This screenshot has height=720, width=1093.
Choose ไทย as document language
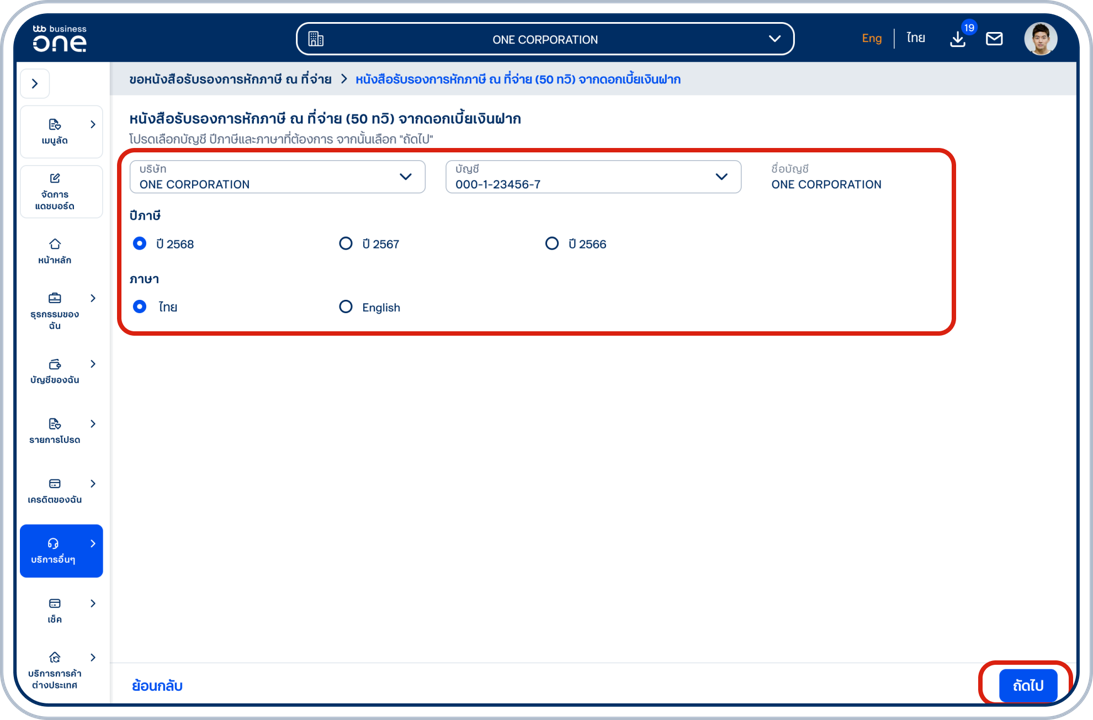point(139,307)
